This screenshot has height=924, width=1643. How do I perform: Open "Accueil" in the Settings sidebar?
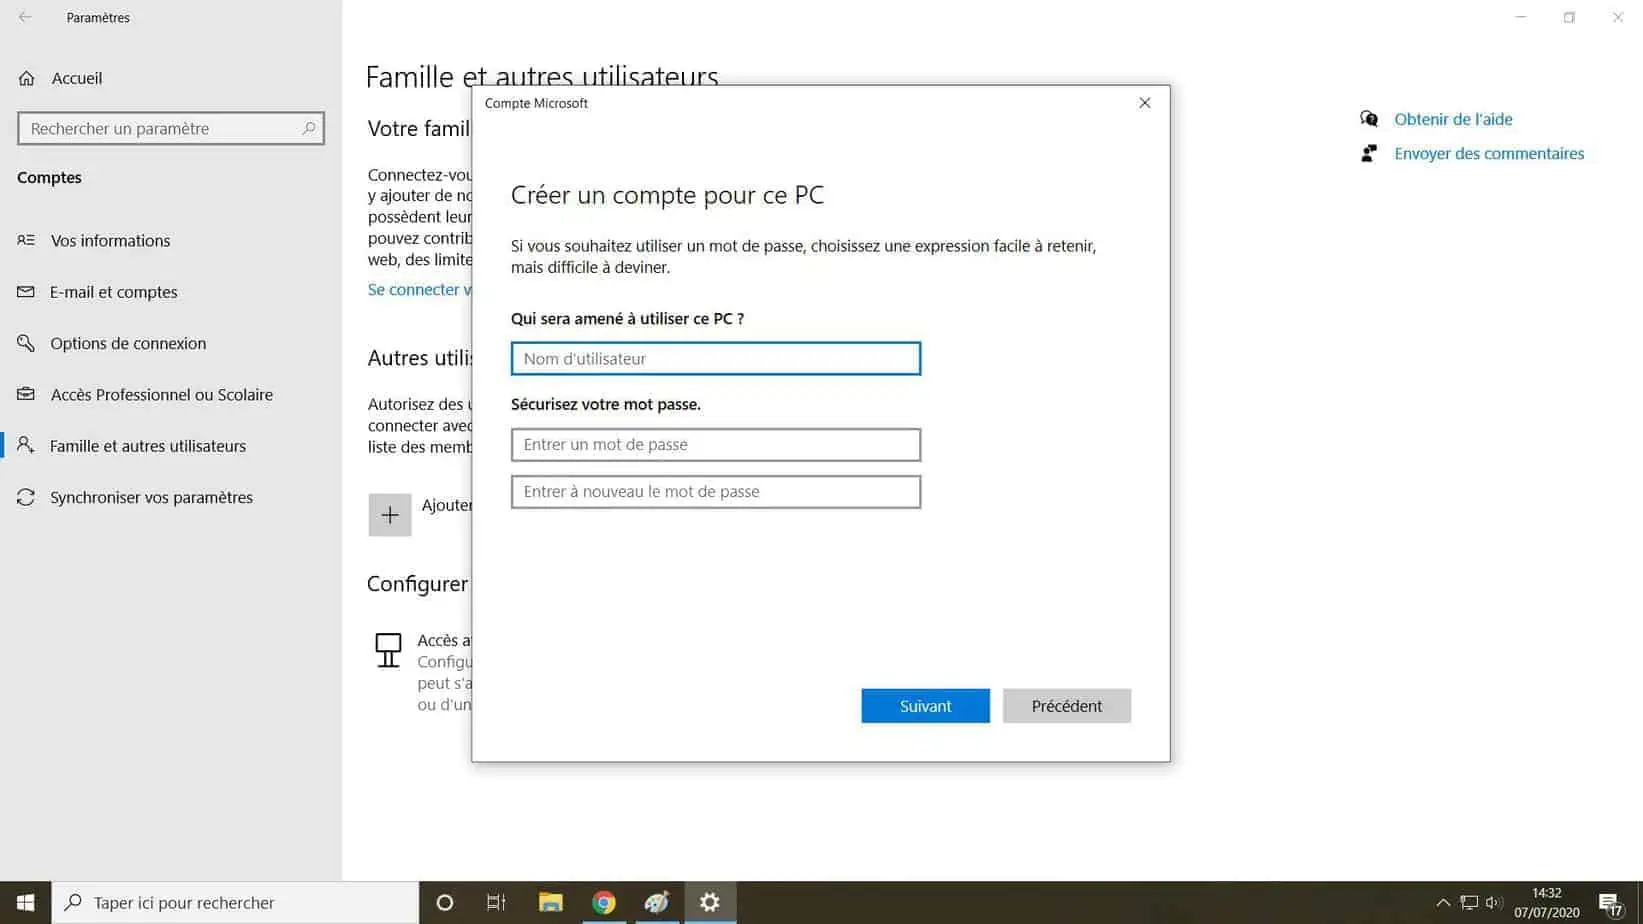76,78
